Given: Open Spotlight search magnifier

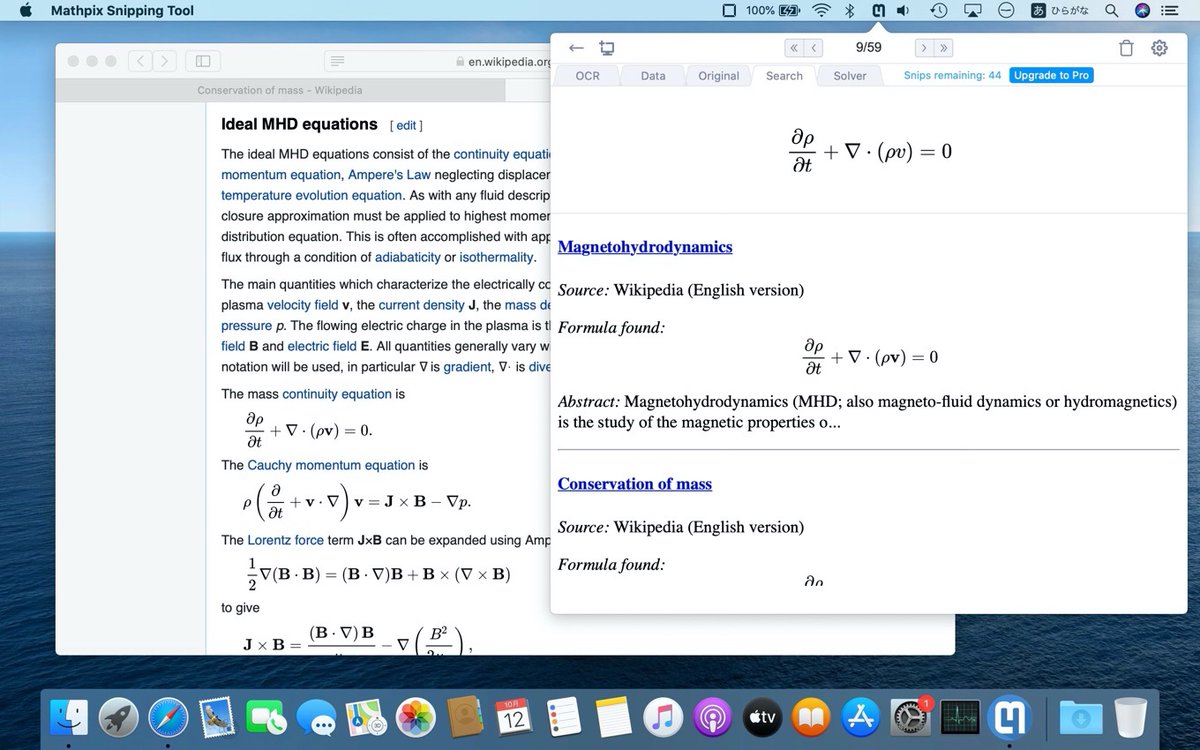Looking at the screenshot, I should [x=1111, y=11].
